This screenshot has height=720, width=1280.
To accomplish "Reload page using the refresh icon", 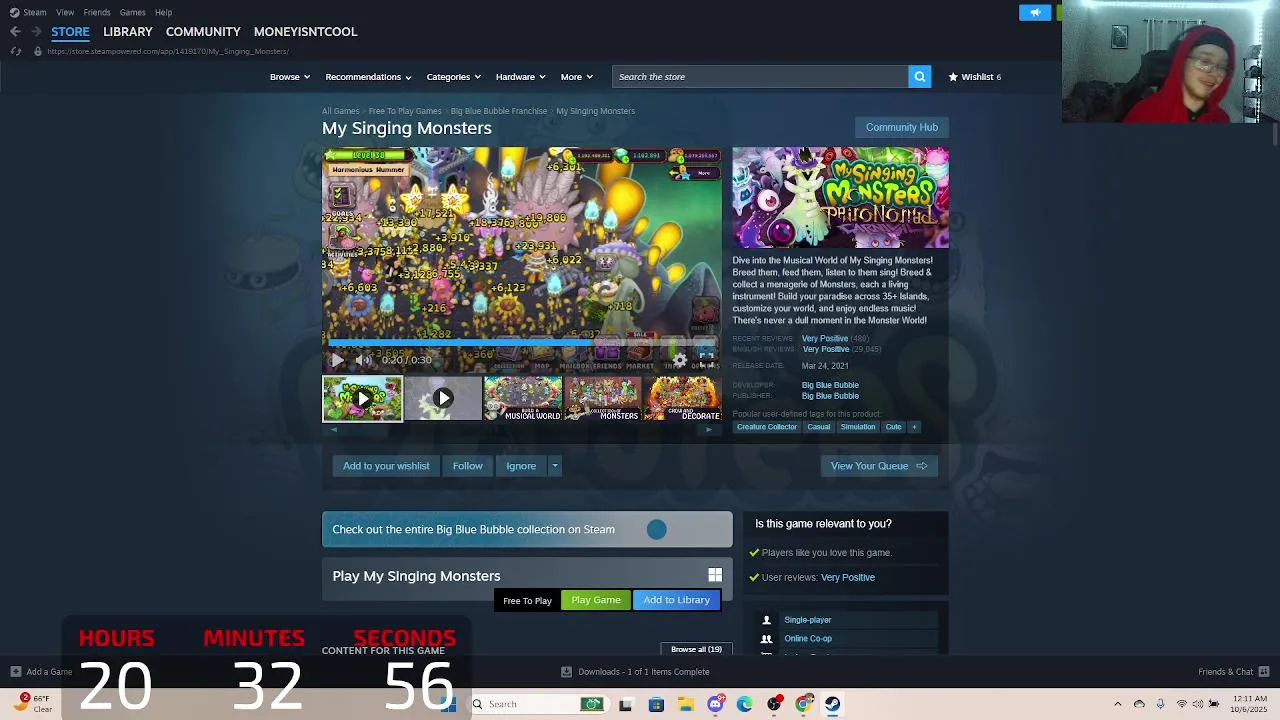I will pos(15,51).
